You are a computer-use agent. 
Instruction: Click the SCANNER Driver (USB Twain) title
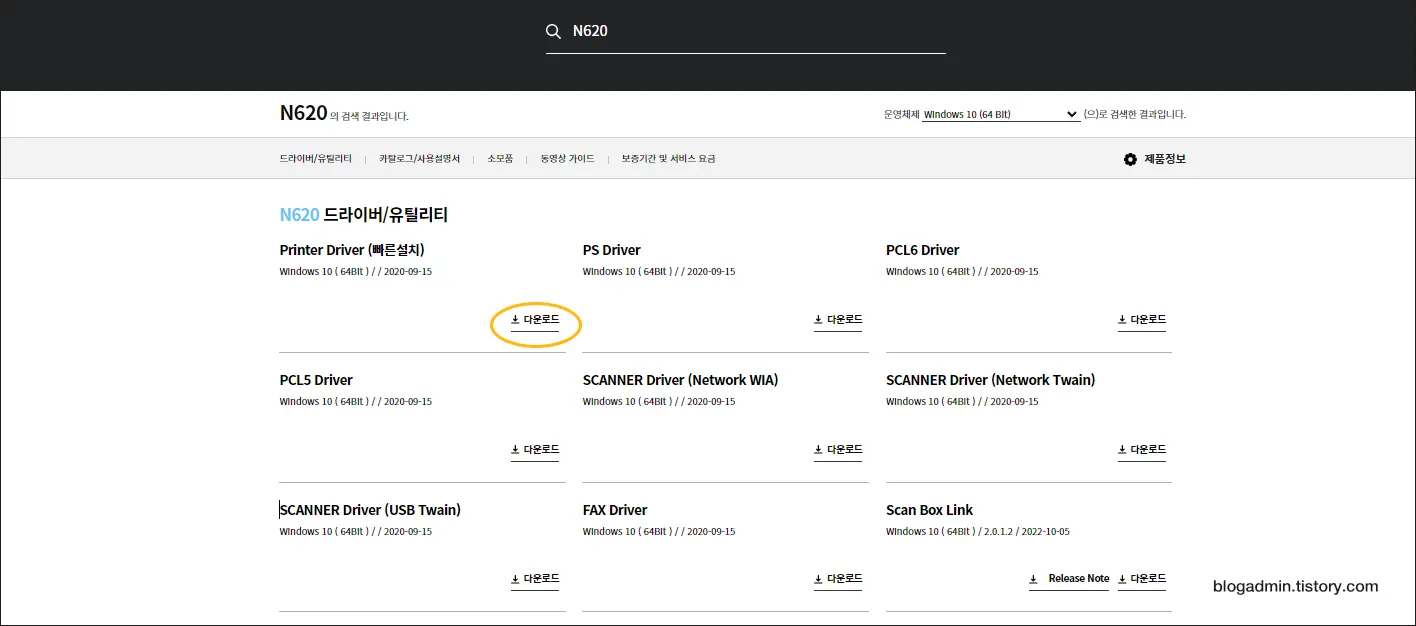coord(370,510)
